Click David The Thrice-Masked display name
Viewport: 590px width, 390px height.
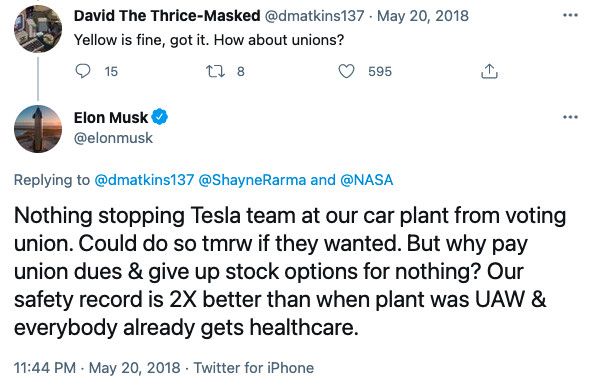(x=167, y=16)
